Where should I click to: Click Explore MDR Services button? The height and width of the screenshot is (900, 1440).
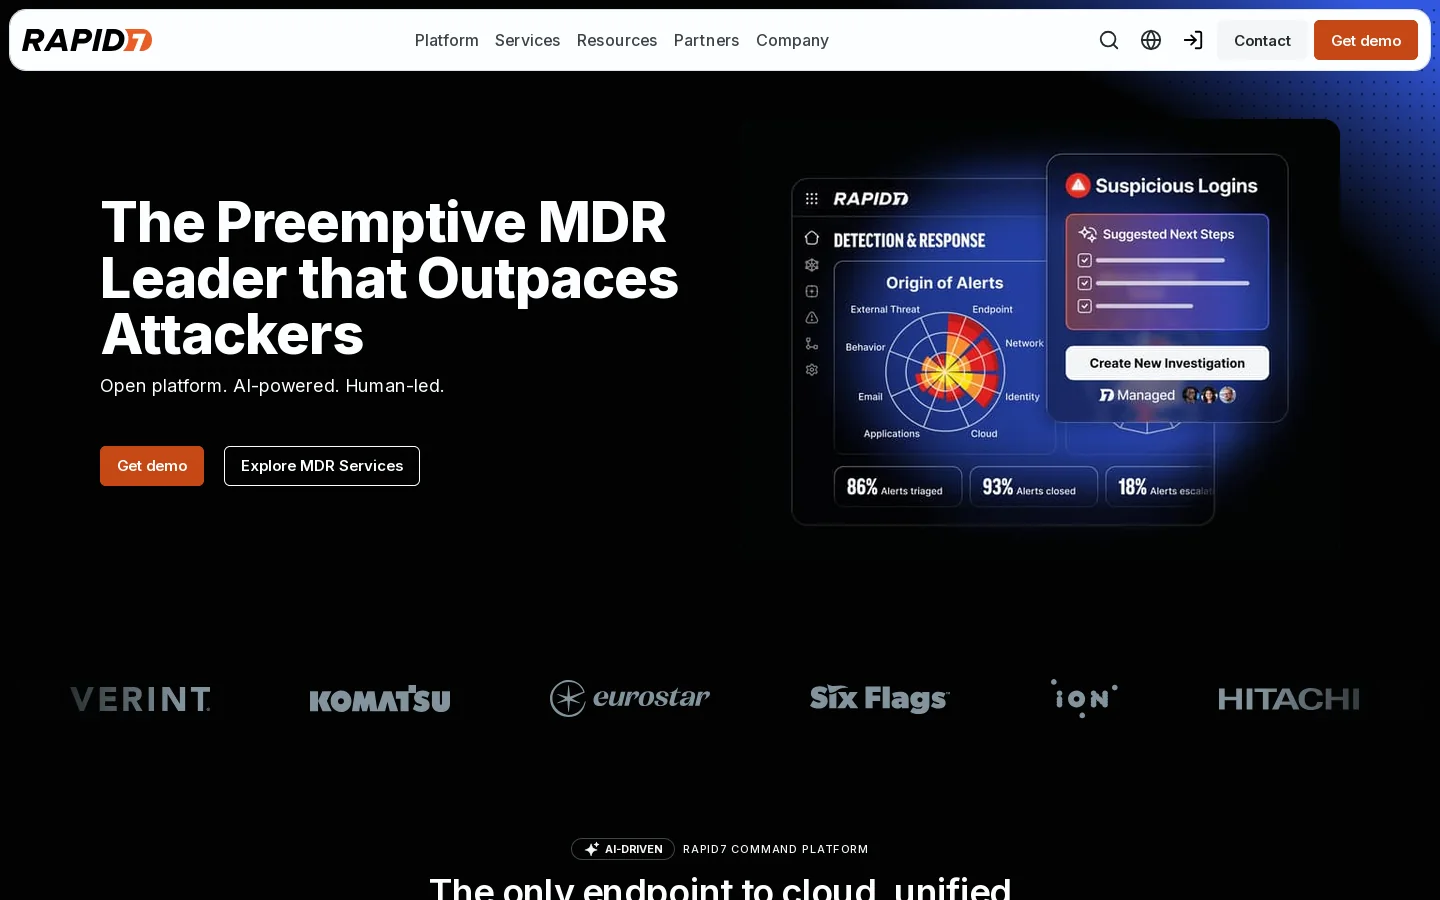tap(322, 466)
